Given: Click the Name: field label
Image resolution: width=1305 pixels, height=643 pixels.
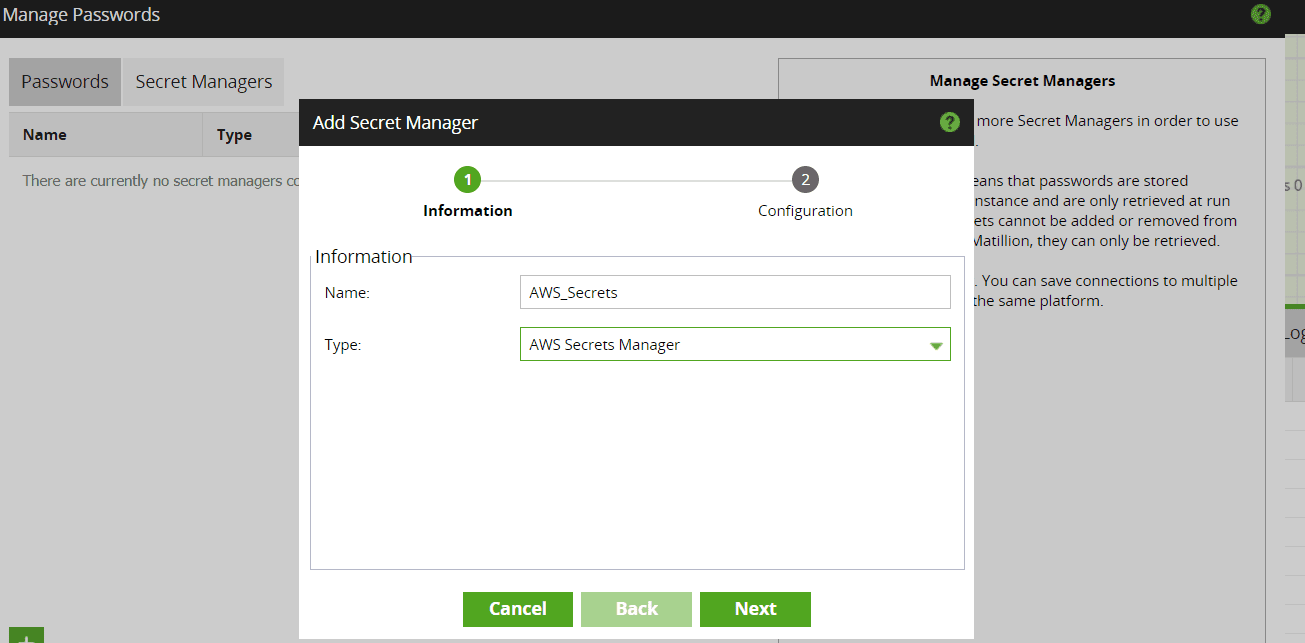Looking at the screenshot, I should [x=347, y=293].
